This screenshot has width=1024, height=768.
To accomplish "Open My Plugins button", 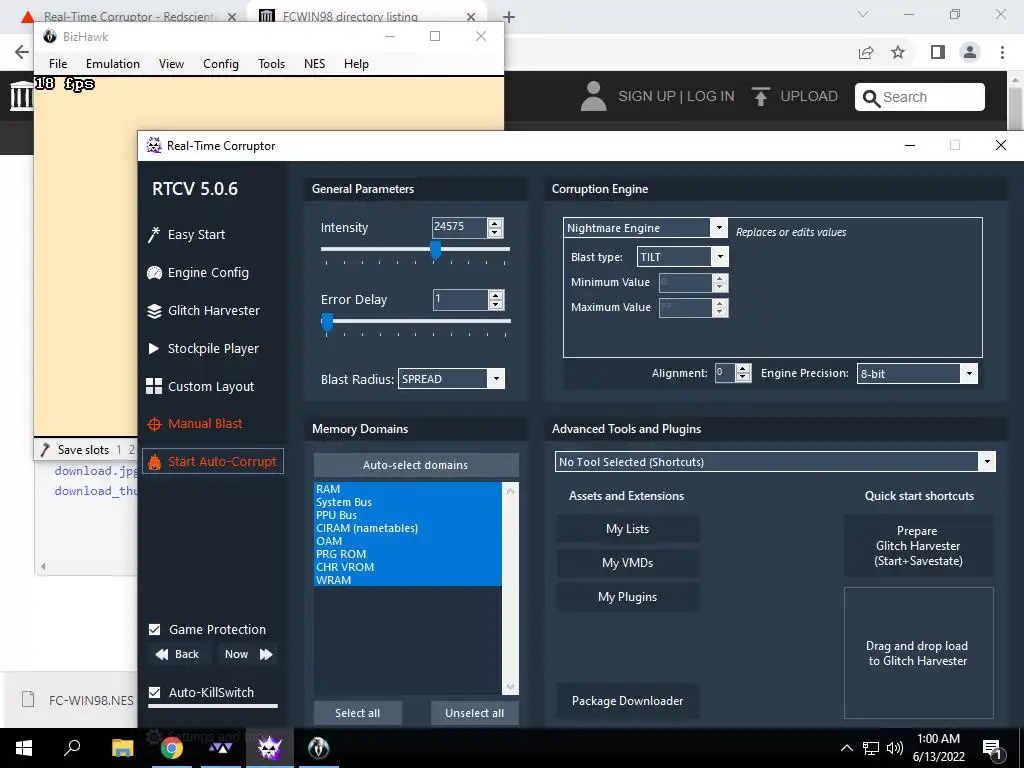I will 628,597.
